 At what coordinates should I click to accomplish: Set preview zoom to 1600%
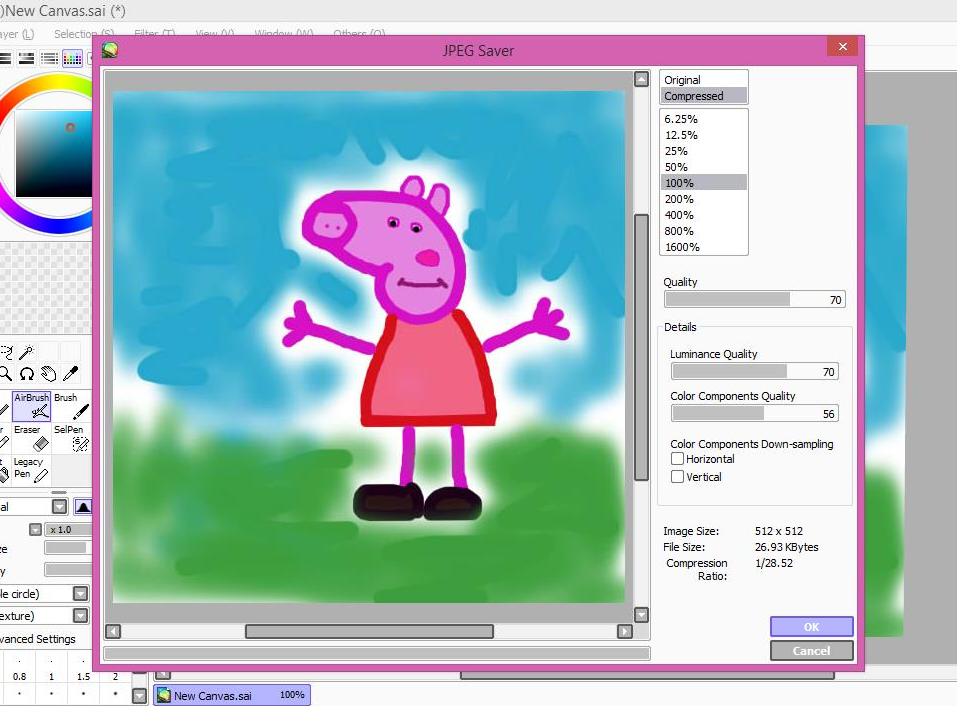click(x=704, y=247)
